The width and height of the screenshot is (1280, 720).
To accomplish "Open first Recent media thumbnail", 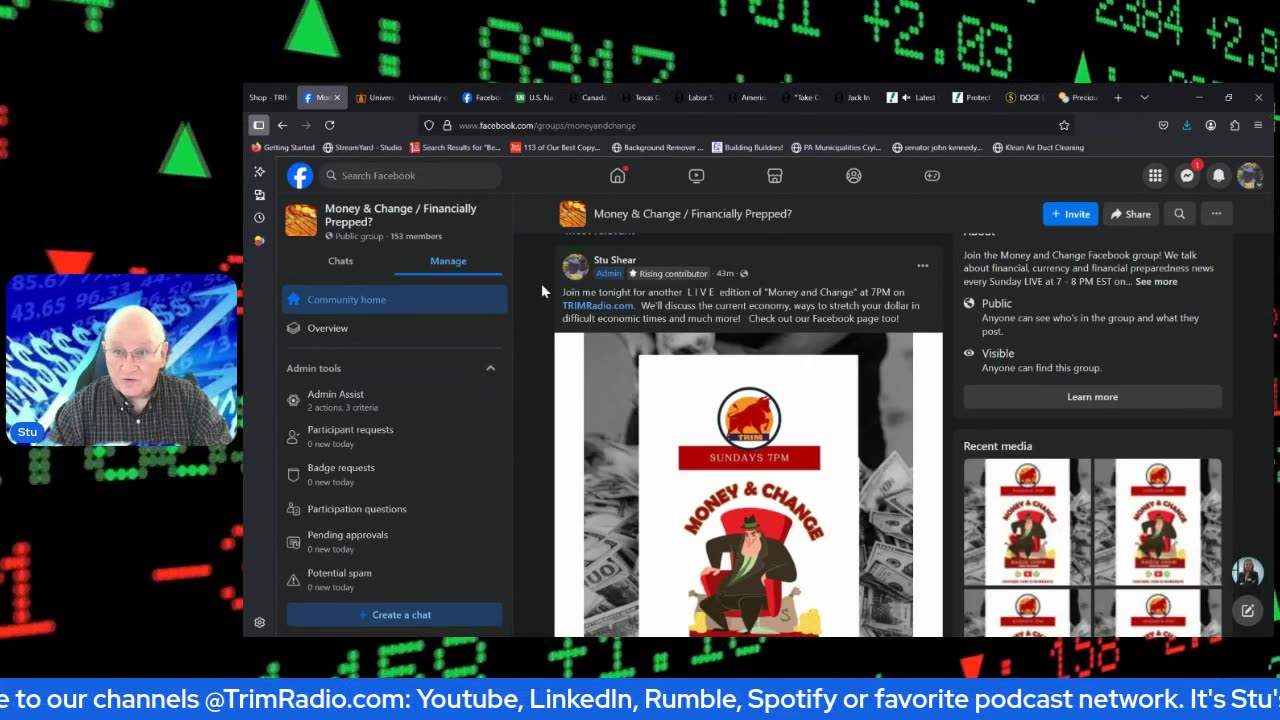I will pos(1027,522).
